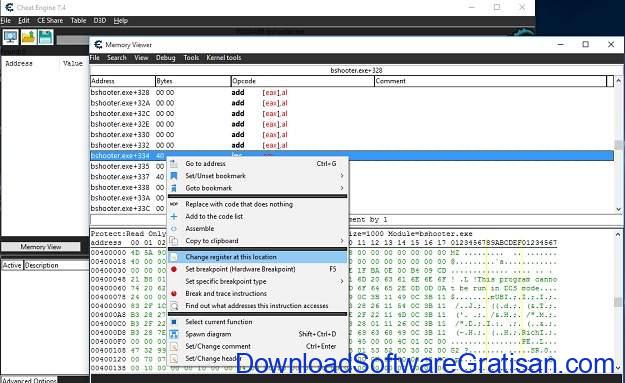Viewport: 625px width, 383px height.
Task: Expand the Goto bookmark submenu arrow
Action: pyautogui.click(x=342, y=188)
